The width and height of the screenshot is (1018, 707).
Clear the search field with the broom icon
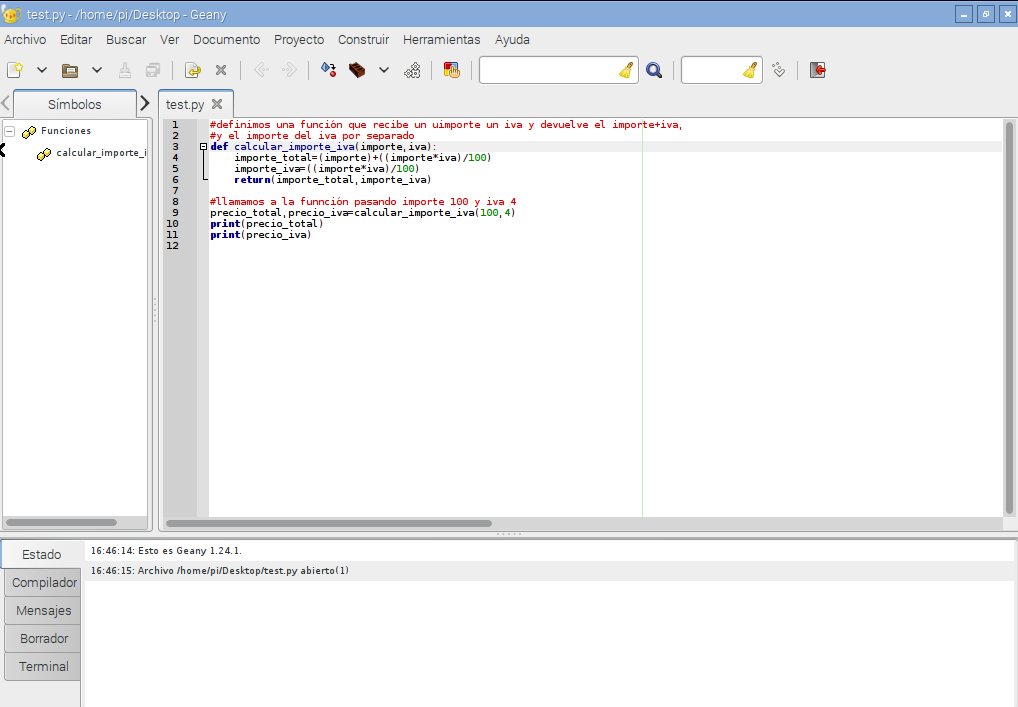[x=626, y=70]
